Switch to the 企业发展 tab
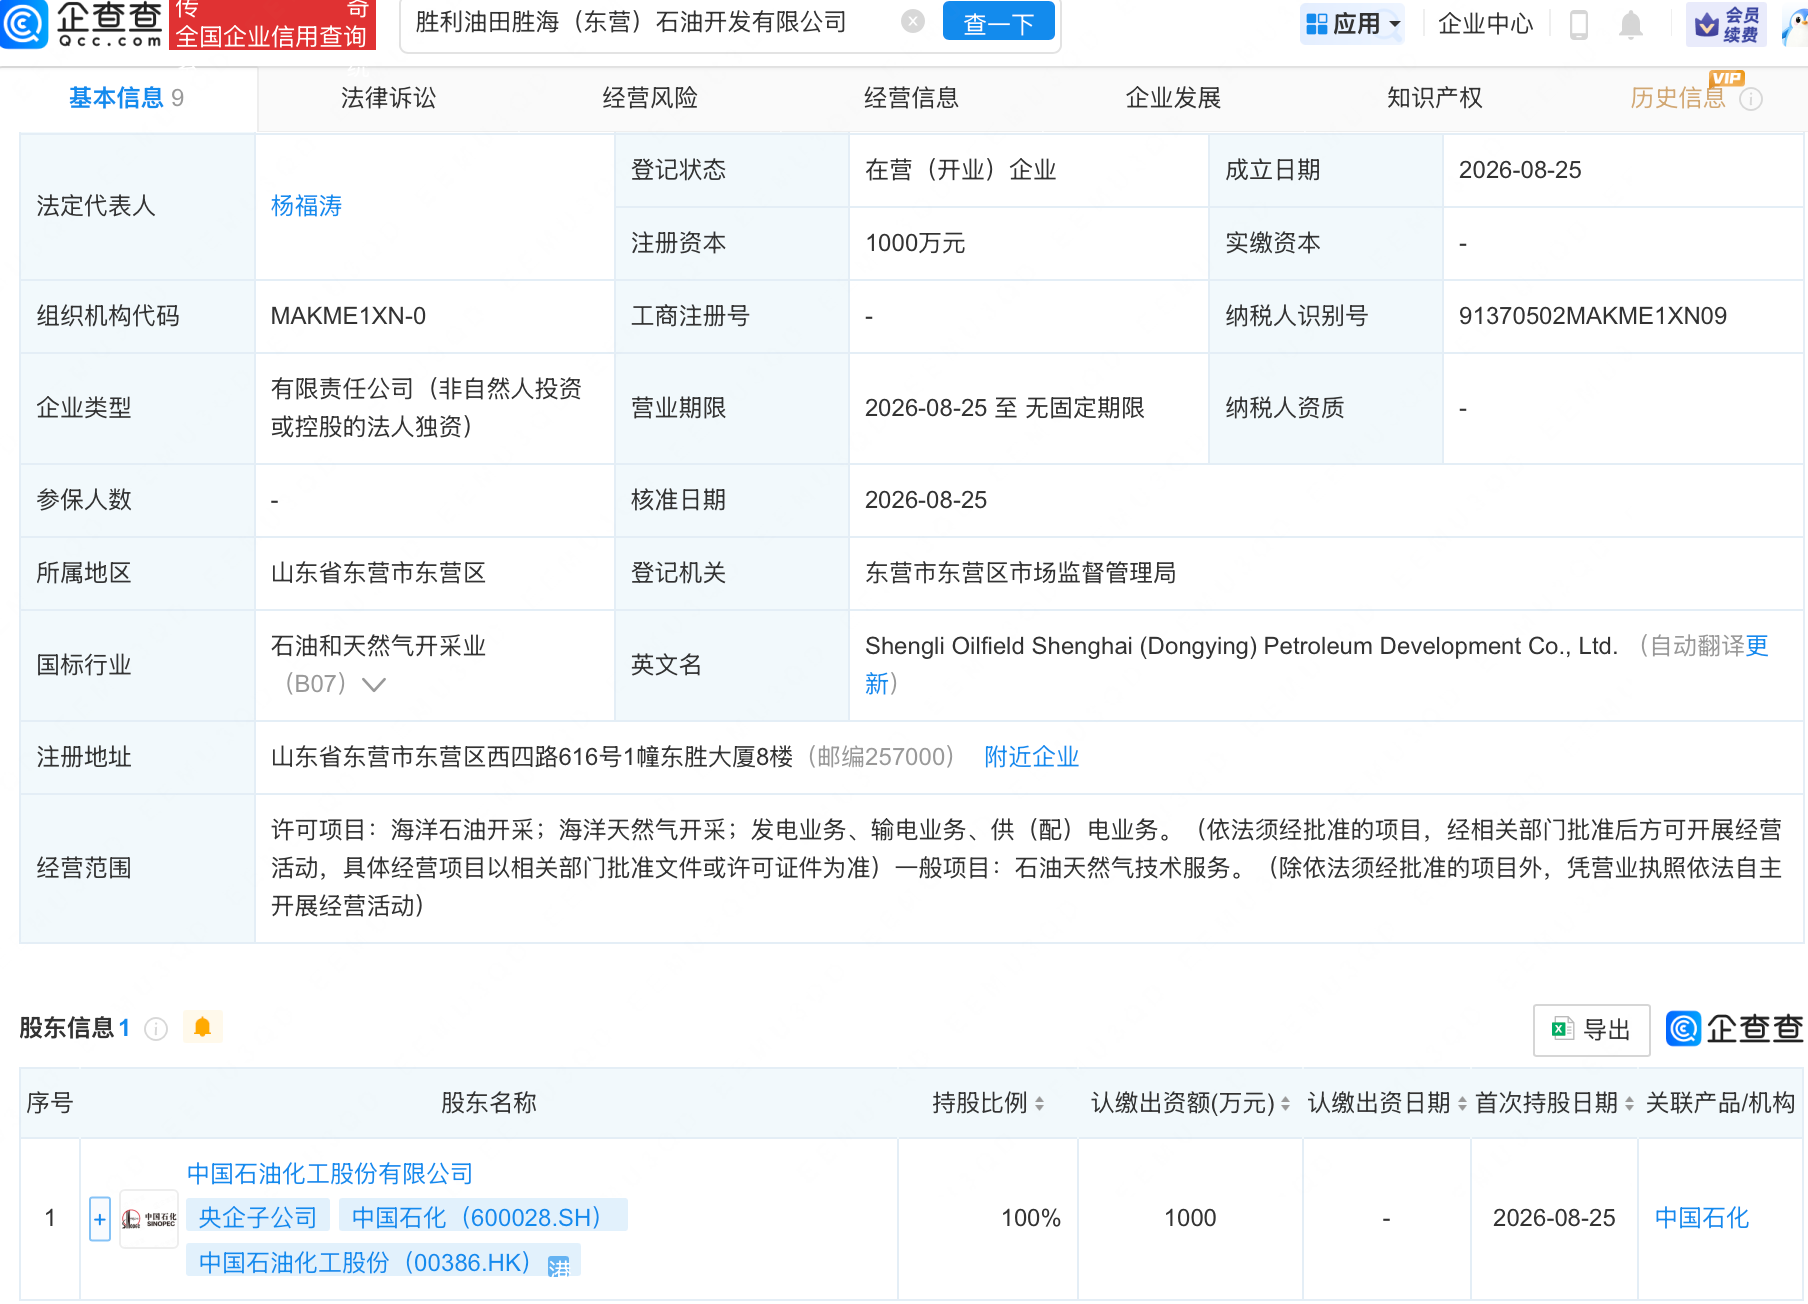Viewport: 1808px width, 1304px height. click(x=1173, y=98)
